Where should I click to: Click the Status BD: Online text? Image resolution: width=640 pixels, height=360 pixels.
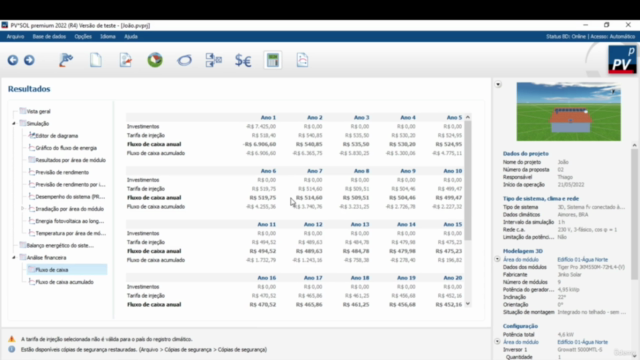[566, 37]
